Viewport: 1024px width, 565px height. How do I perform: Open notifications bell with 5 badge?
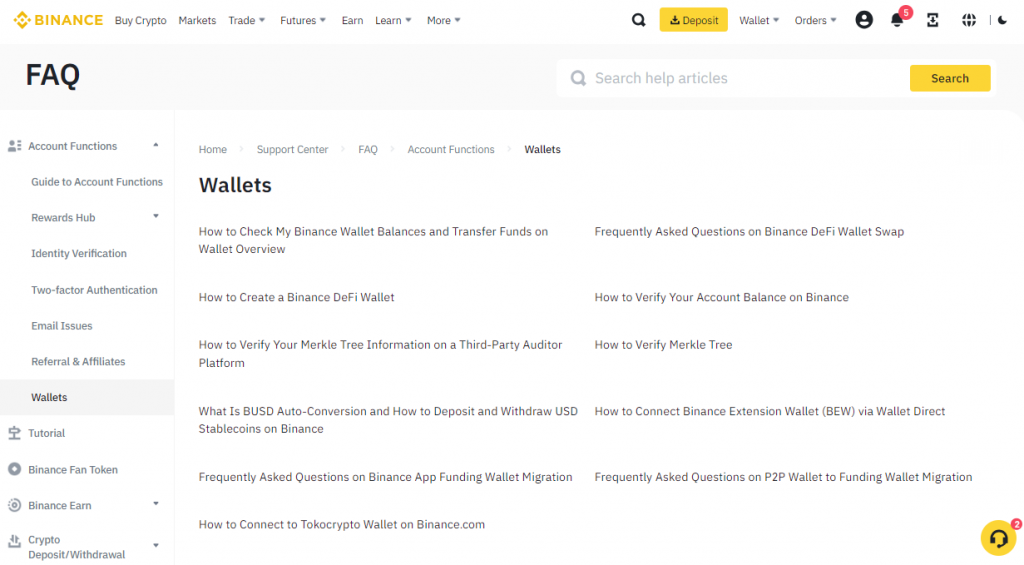tap(897, 20)
